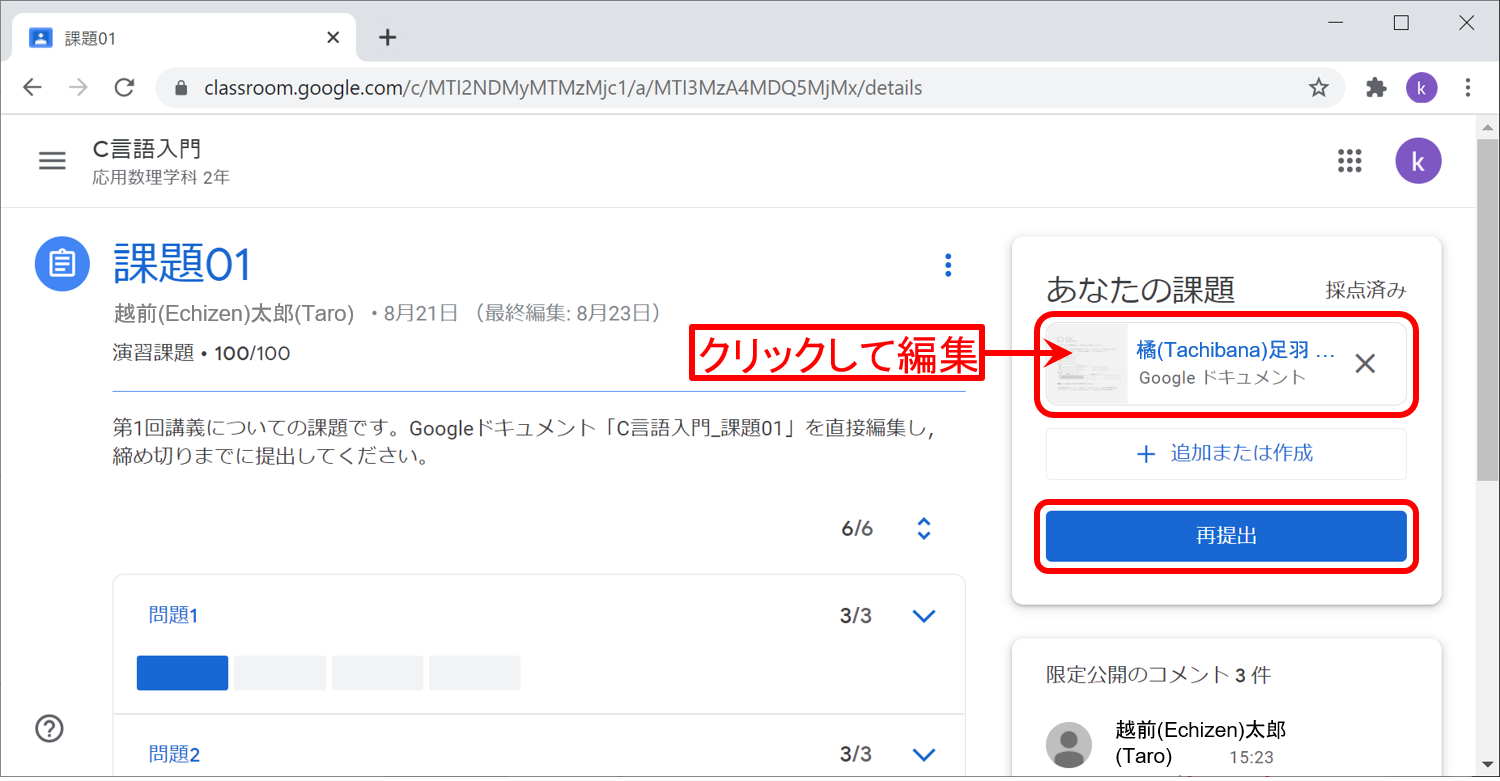Click the 応用数理学科 2年 subtitle
This screenshot has height=781, width=1500.
tap(161, 178)
